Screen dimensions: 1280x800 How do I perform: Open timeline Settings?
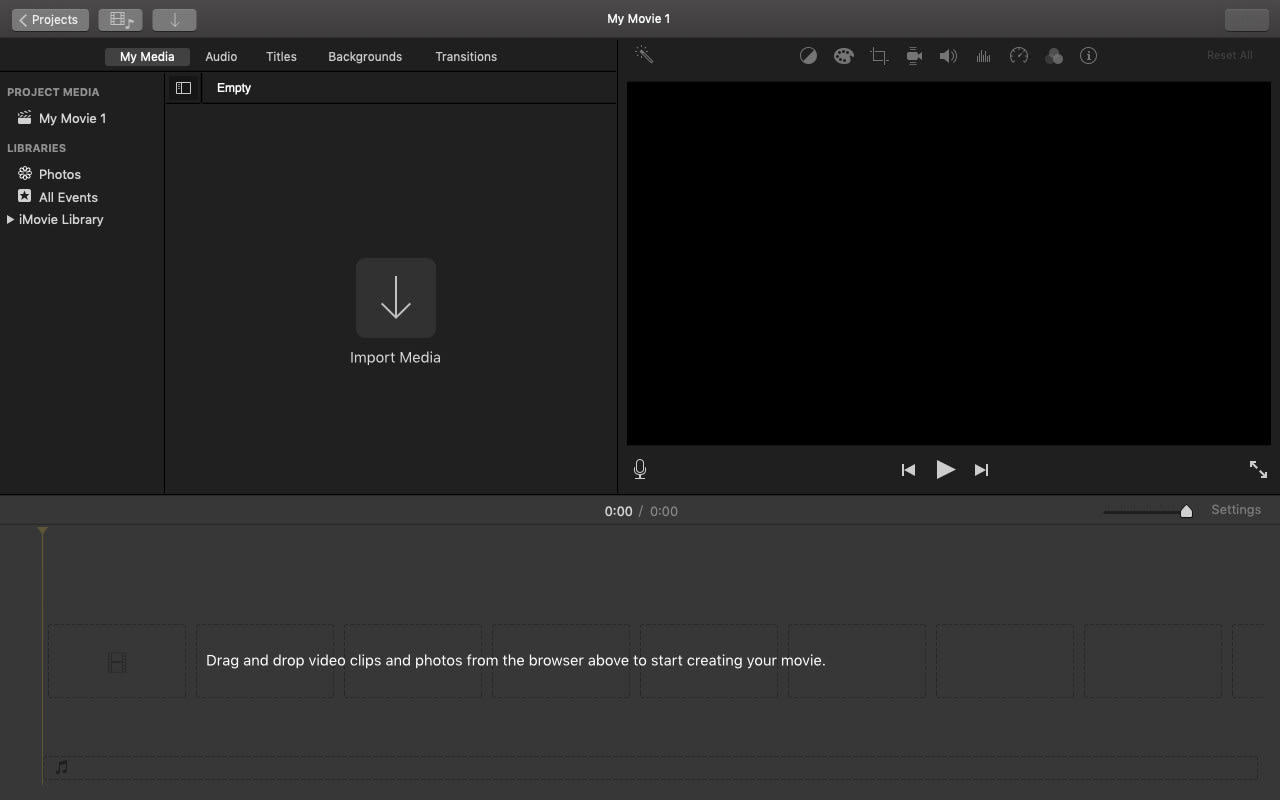pos(1236,510)
